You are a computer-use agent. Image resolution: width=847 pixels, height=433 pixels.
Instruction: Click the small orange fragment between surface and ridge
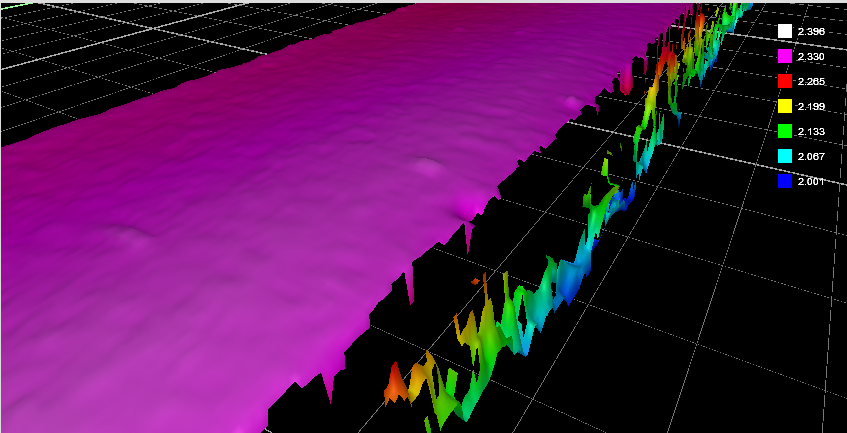click(x=474, y=282)
